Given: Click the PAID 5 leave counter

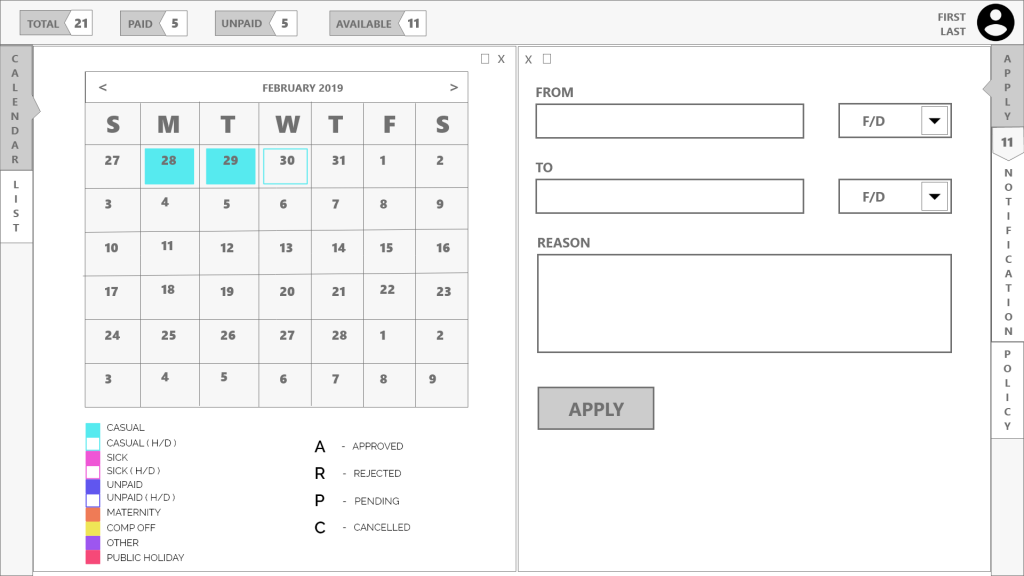Looking at the screenshot, I should point(153,24).
